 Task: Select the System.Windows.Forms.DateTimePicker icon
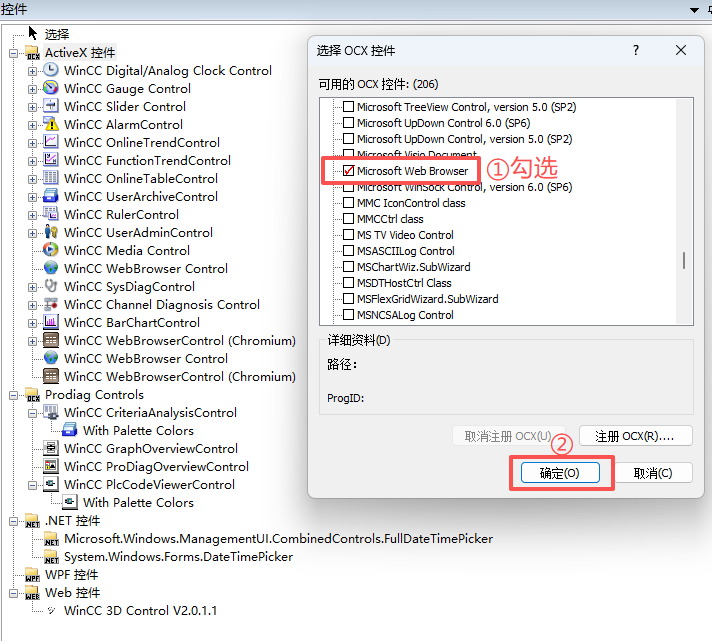coord(51,557)
